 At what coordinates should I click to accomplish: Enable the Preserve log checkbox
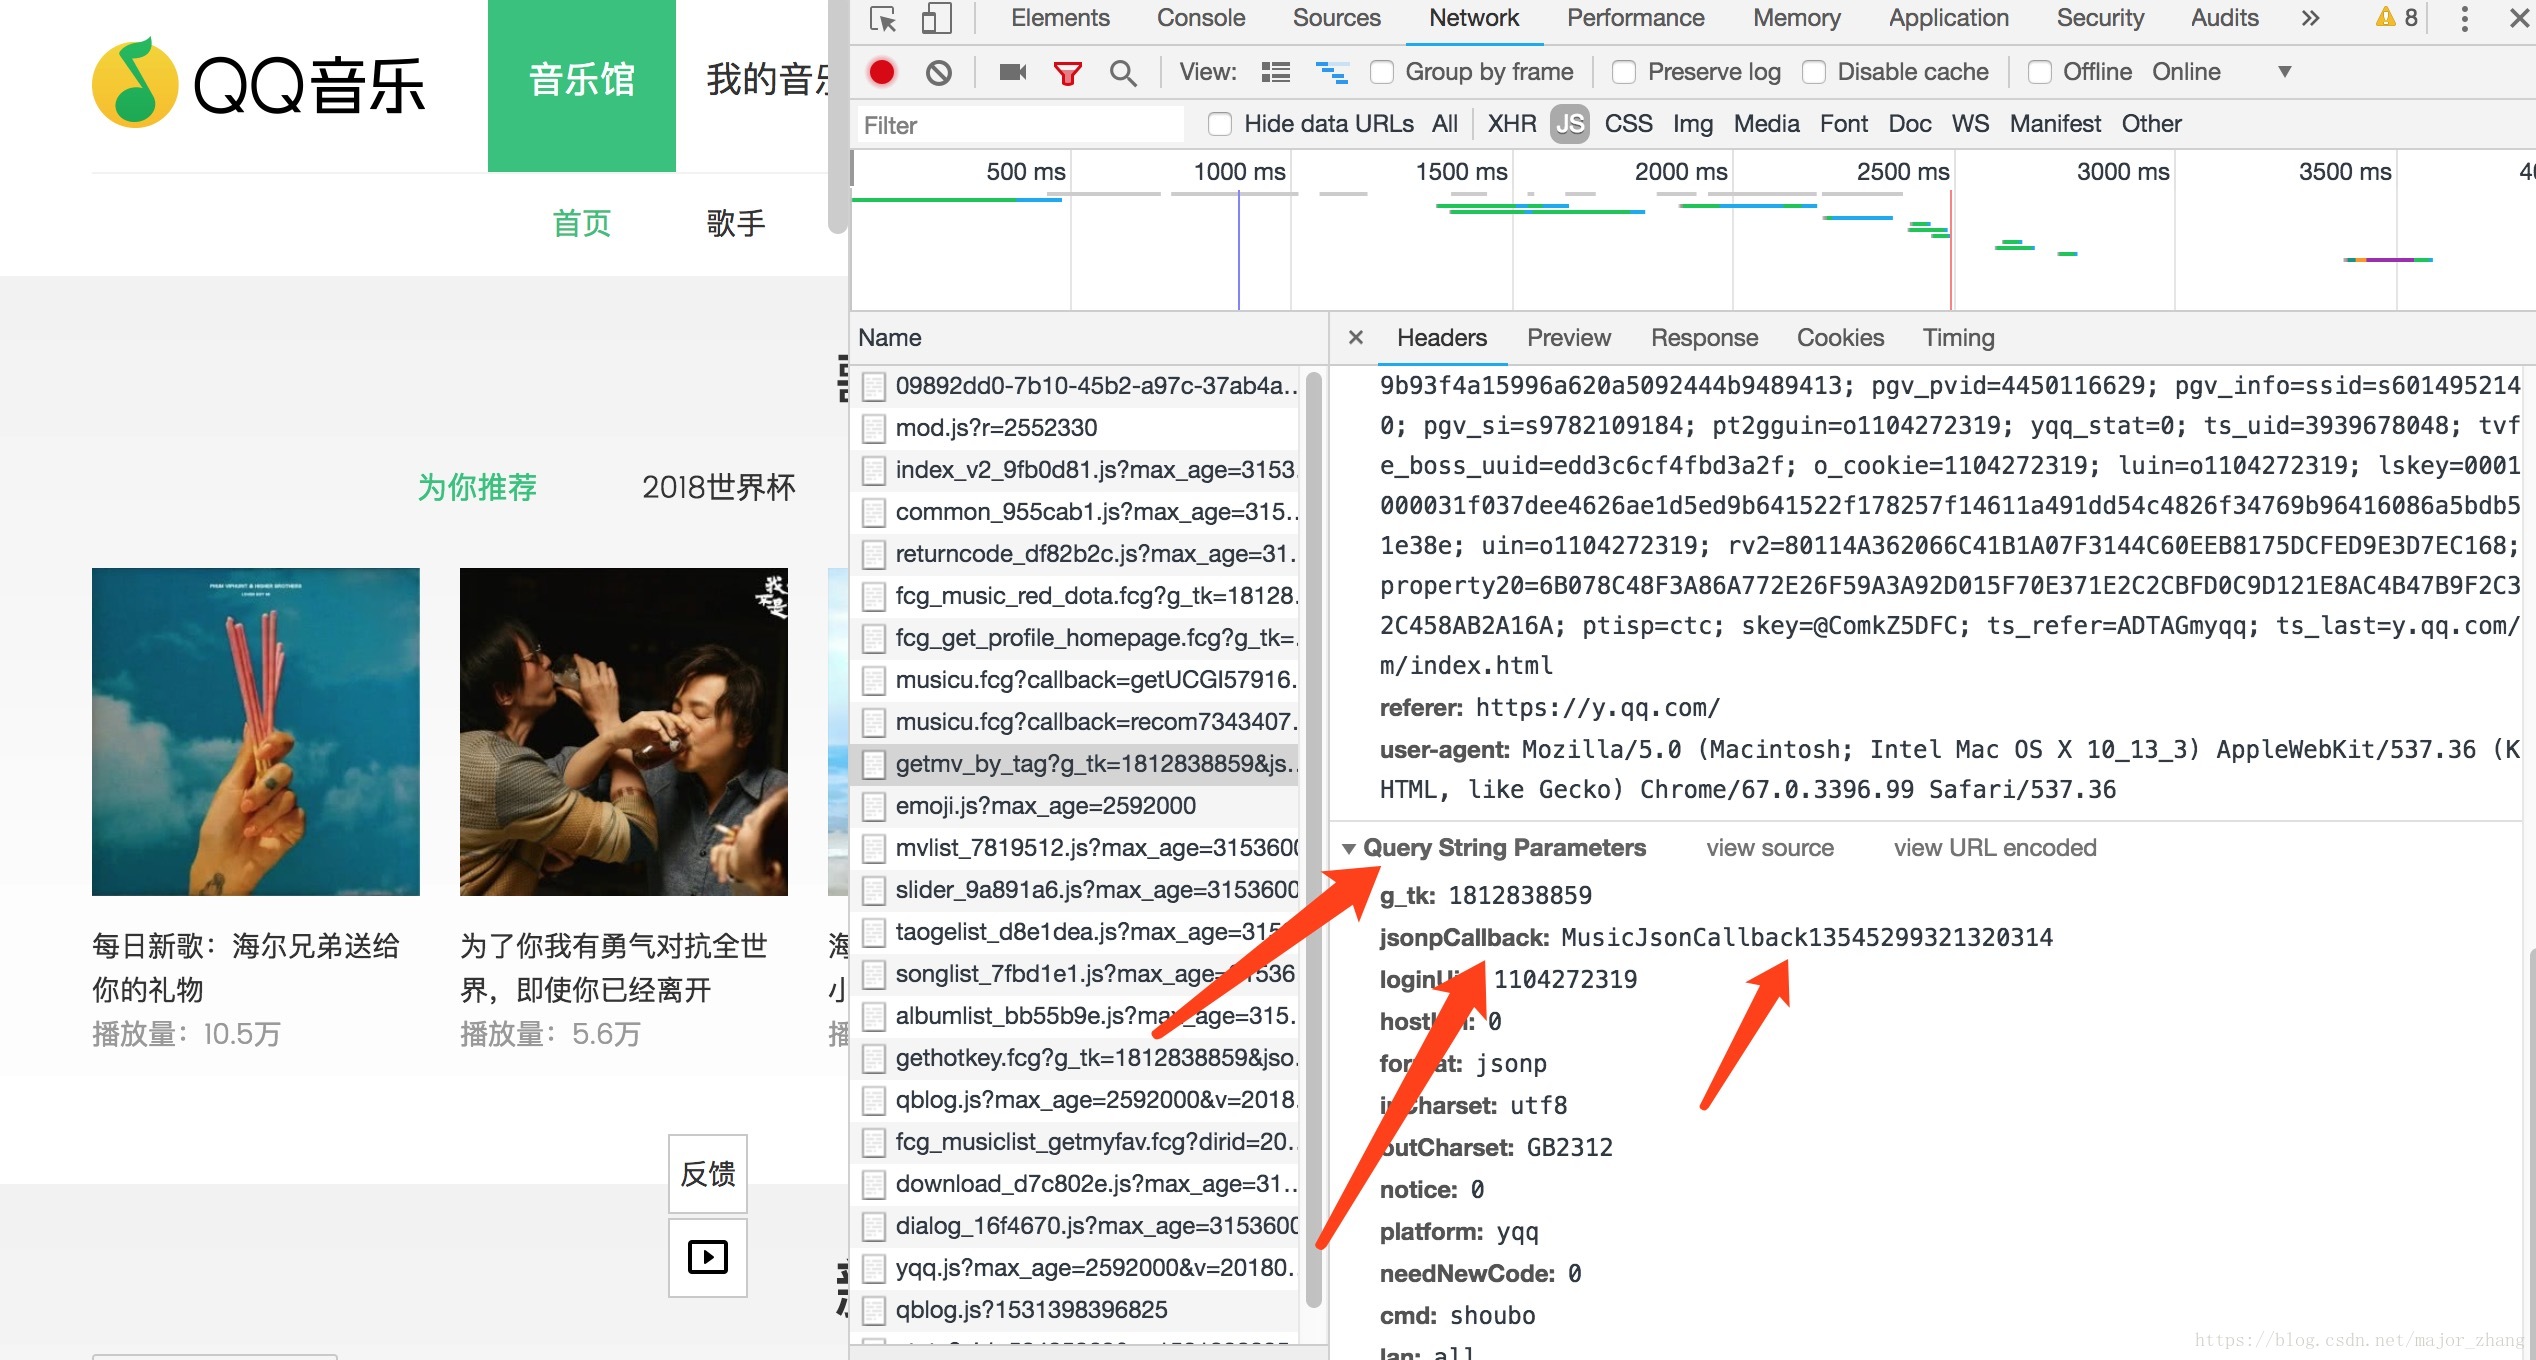(x=1622, y=70)
